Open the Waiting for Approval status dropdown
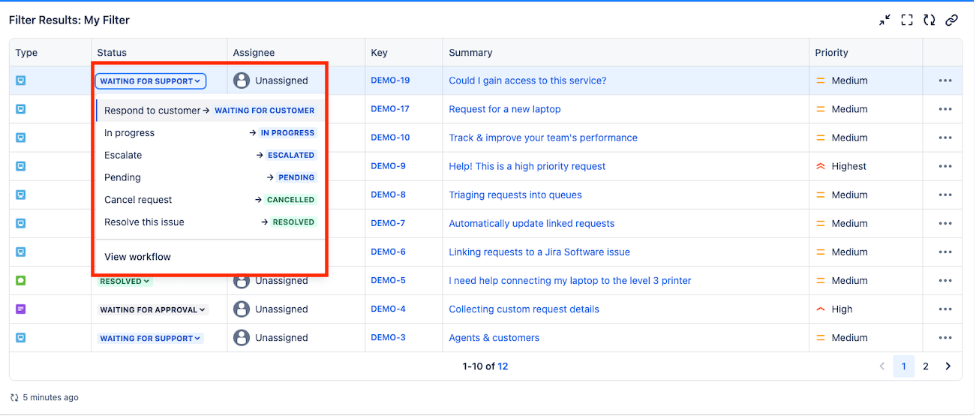975x417 pixels. coord(153,309)
